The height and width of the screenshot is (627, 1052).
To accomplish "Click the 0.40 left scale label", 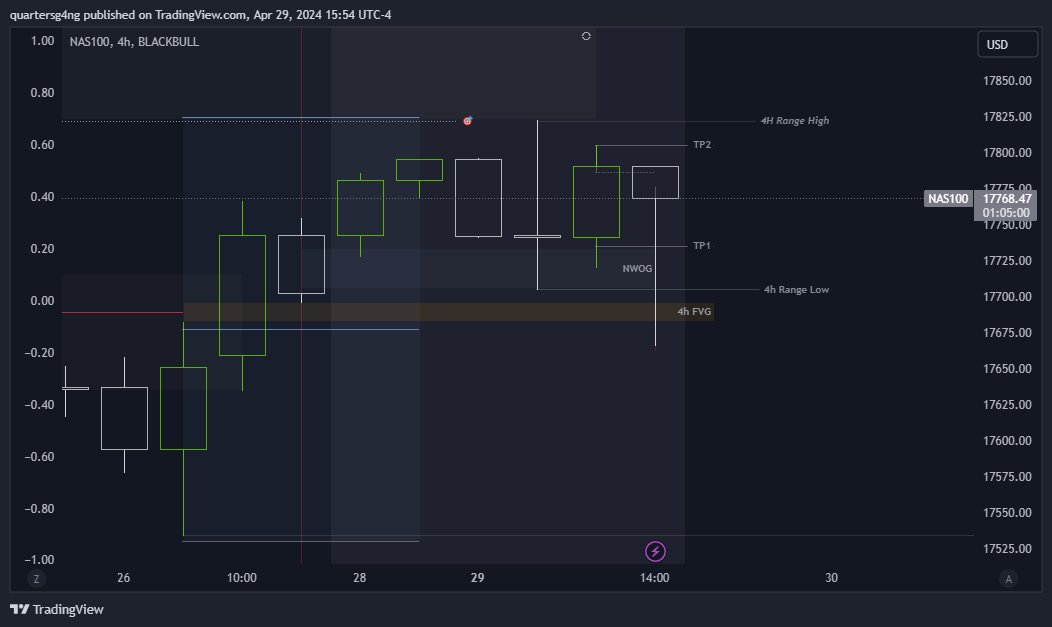I will click(42, 197).
